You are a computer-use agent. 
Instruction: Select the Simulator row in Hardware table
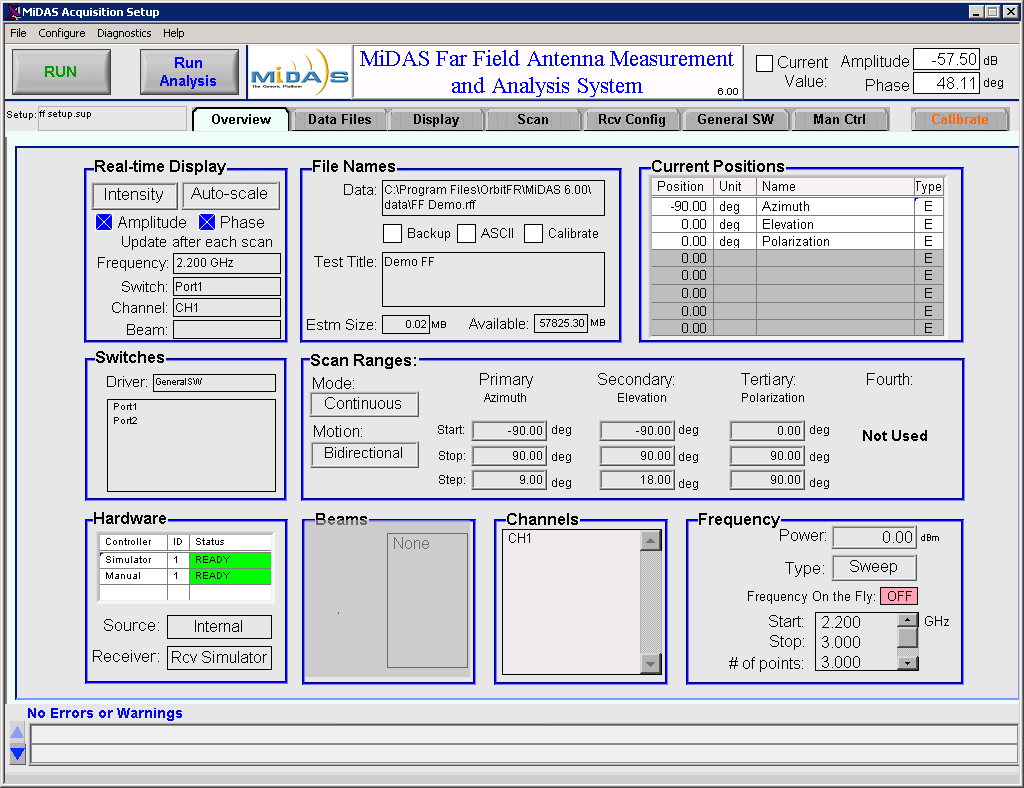[x=185, y=560]
